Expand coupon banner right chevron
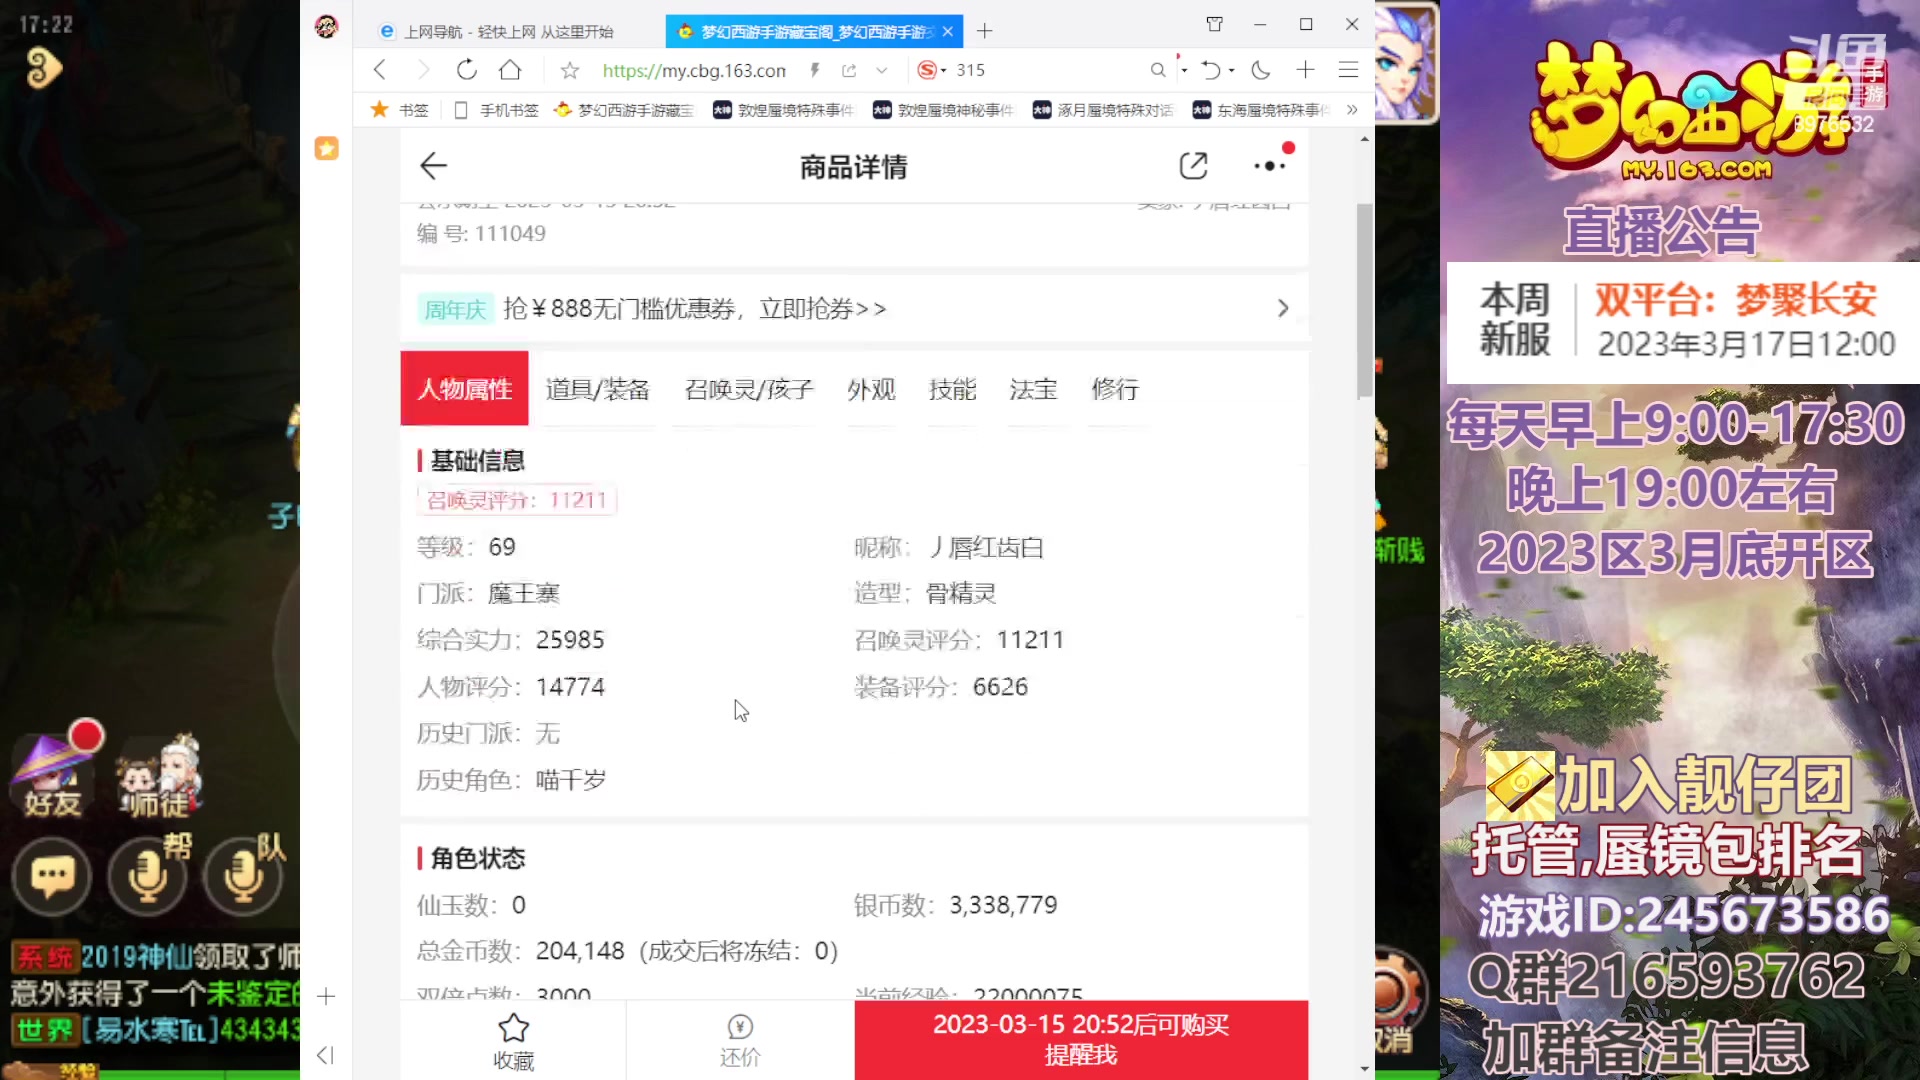 pyautogui.click(x=1283, y=309)
